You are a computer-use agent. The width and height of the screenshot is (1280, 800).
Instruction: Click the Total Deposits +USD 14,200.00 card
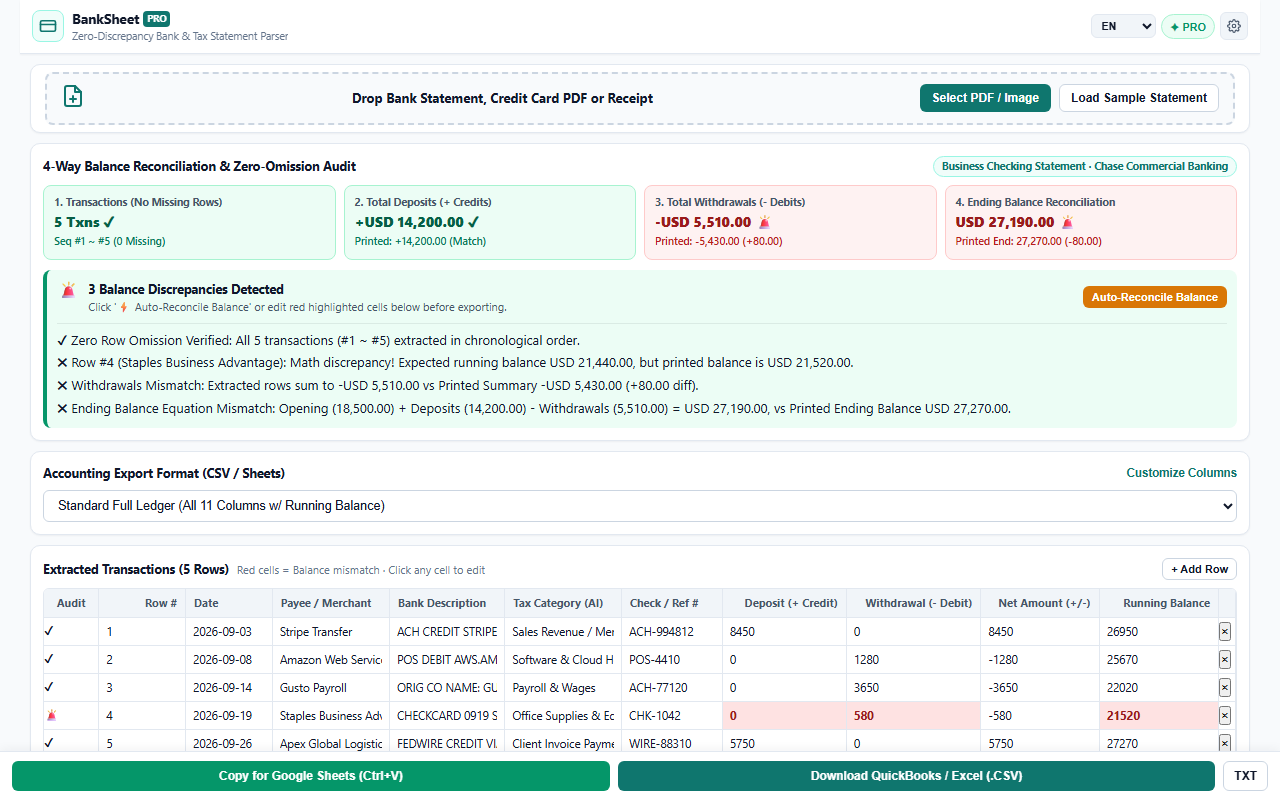pos(490,222)
